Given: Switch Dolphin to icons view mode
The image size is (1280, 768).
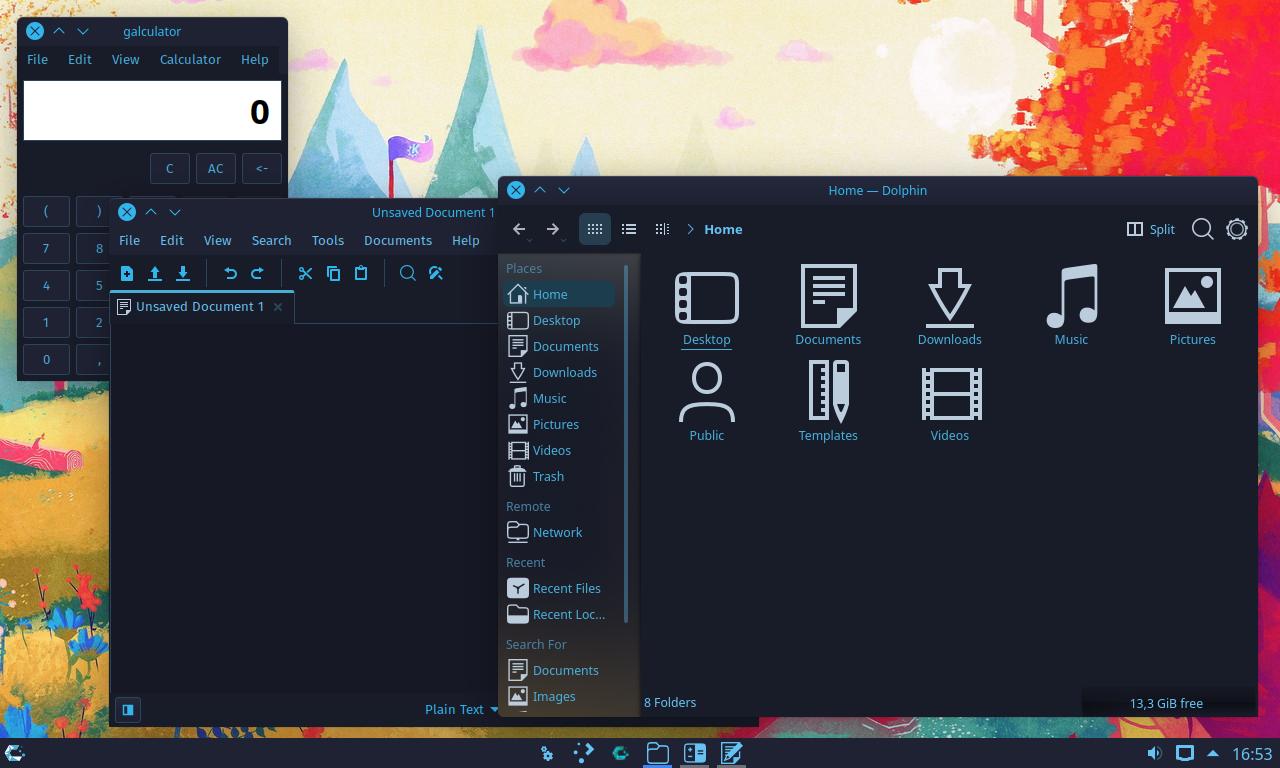Looking at the screenshot, I should pos(595,229).
